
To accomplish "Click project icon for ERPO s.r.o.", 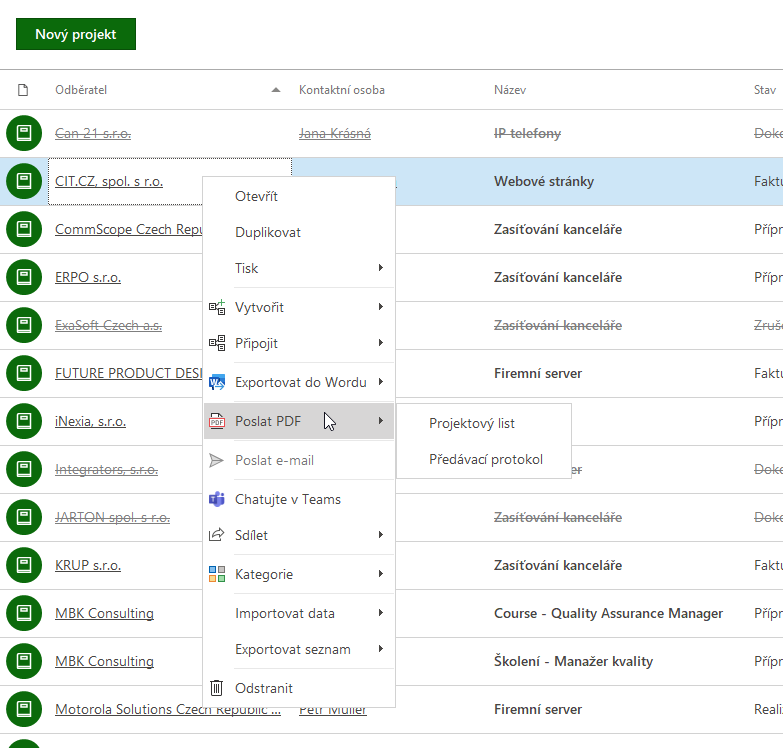I will [x=24, y=277].
